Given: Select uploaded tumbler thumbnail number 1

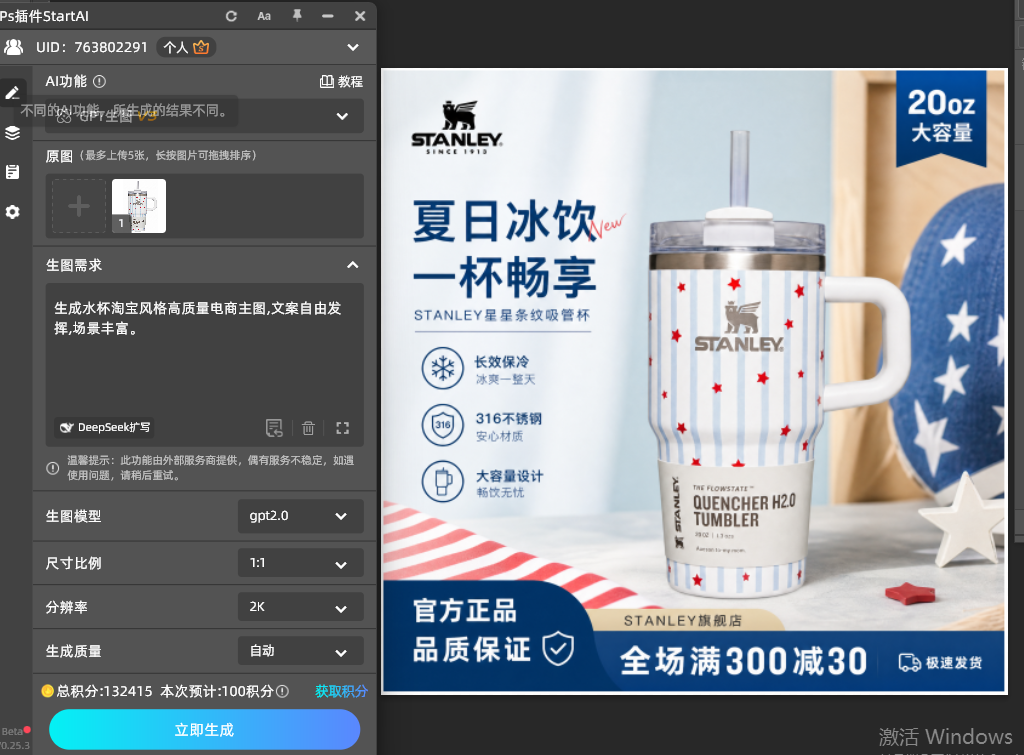Looking at the screenshot, I should [139, 206].
